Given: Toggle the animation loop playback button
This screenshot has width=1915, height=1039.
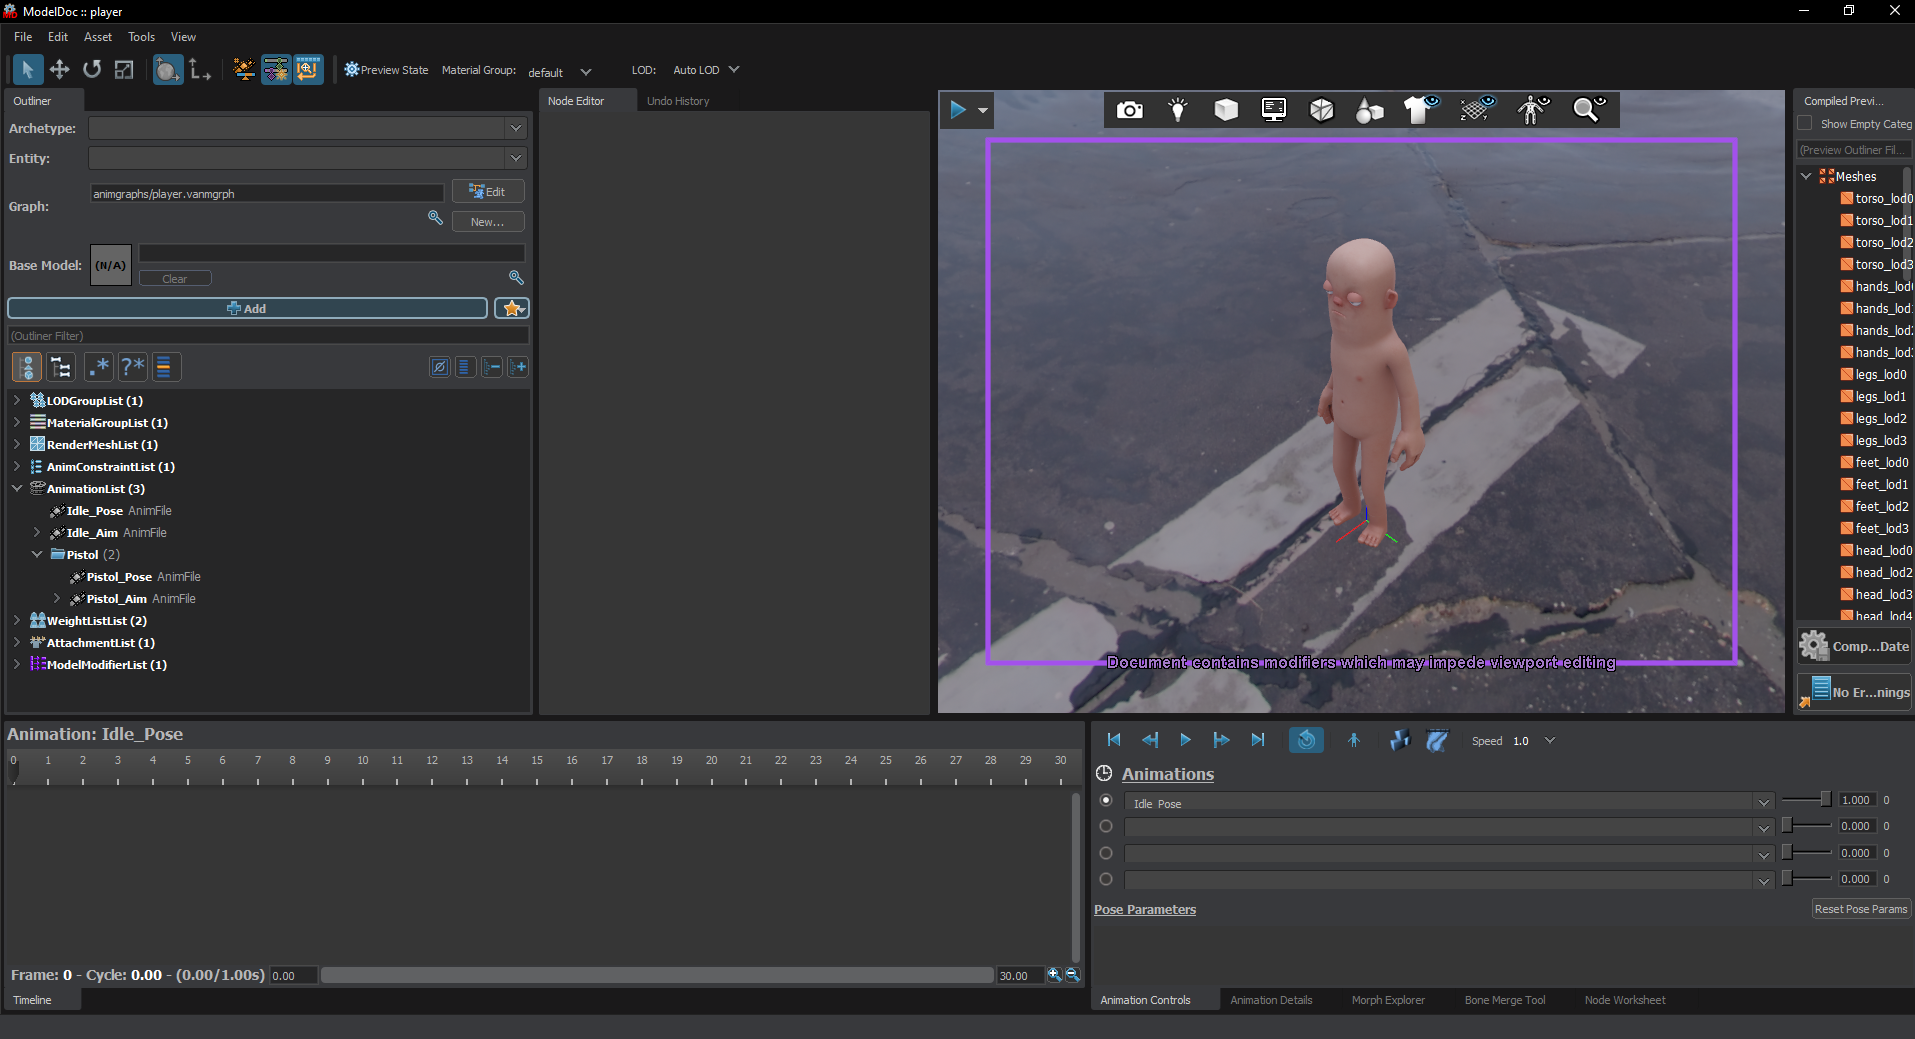Looking at the screenshot, I should [x=1306, y=740].
